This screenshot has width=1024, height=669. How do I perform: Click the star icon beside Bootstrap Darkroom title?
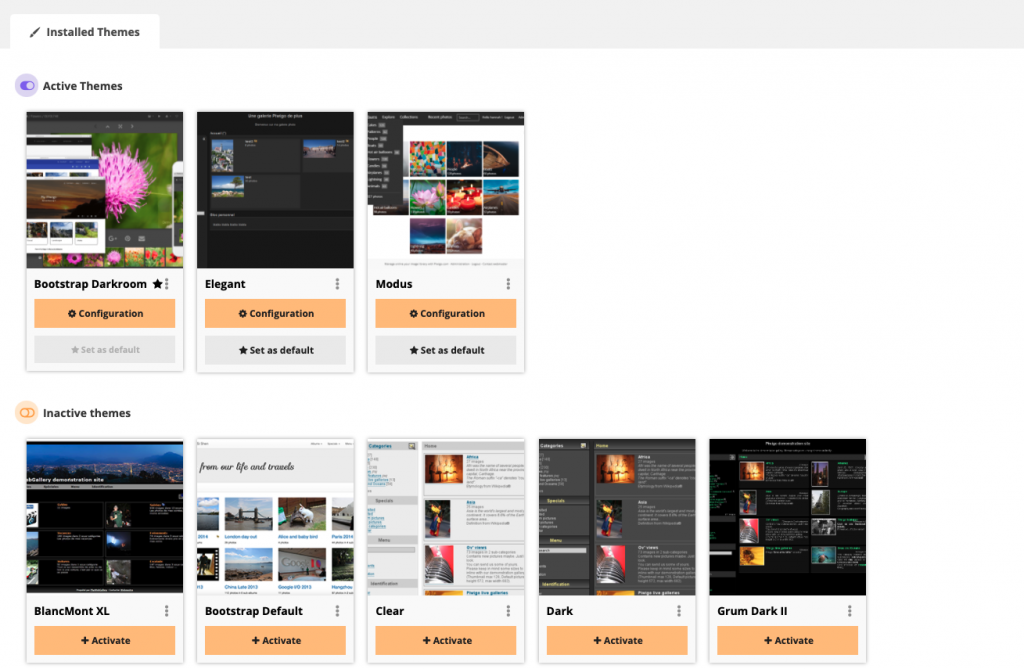click(x=156, y=284)
